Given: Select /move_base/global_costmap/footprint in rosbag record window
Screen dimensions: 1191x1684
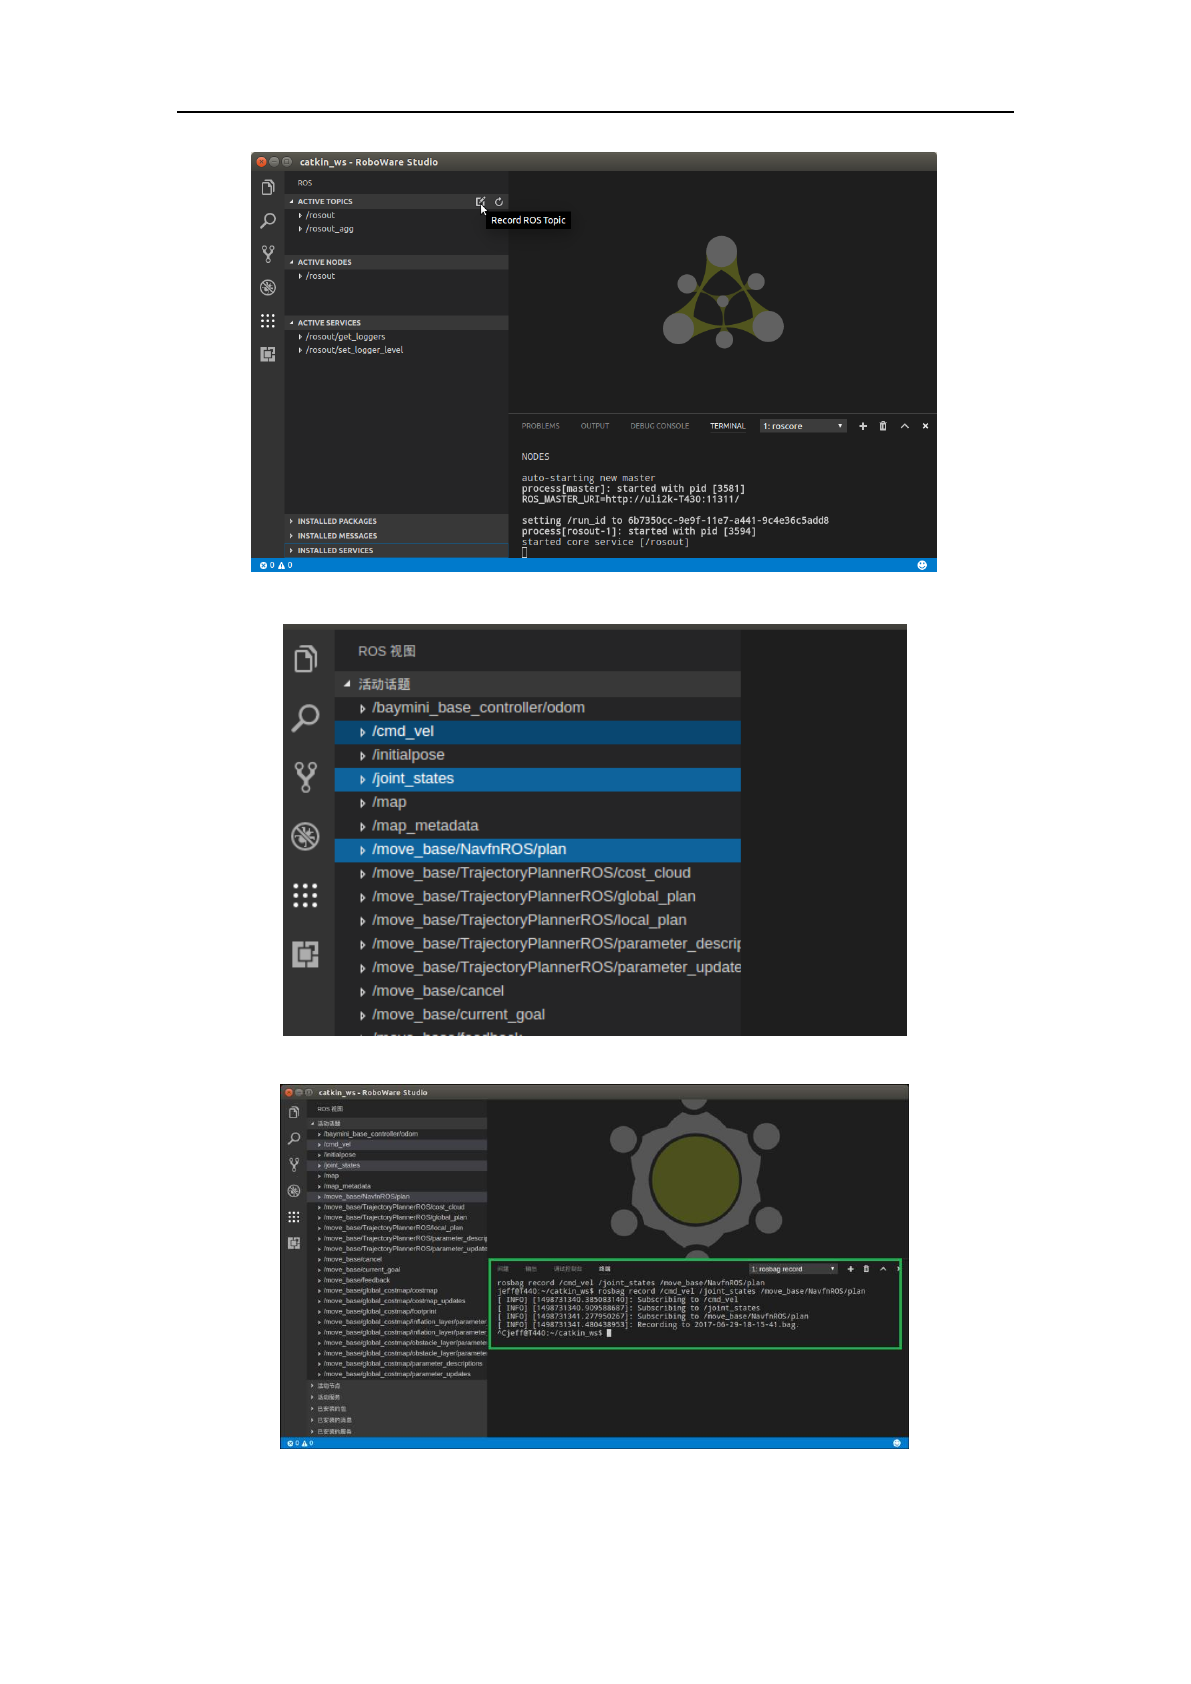Looking at the screenshot, I should click(x=397, y=1311).
